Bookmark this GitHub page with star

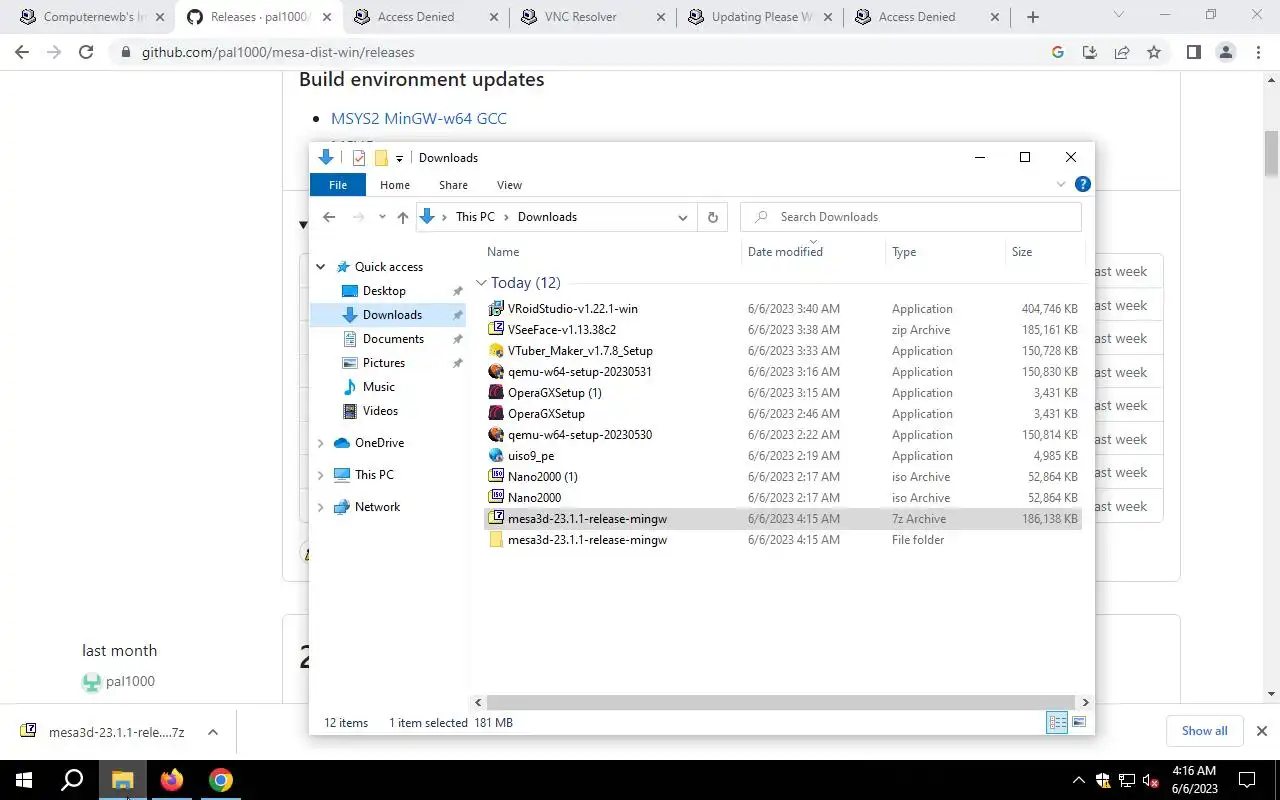[x=1154, y=52]
